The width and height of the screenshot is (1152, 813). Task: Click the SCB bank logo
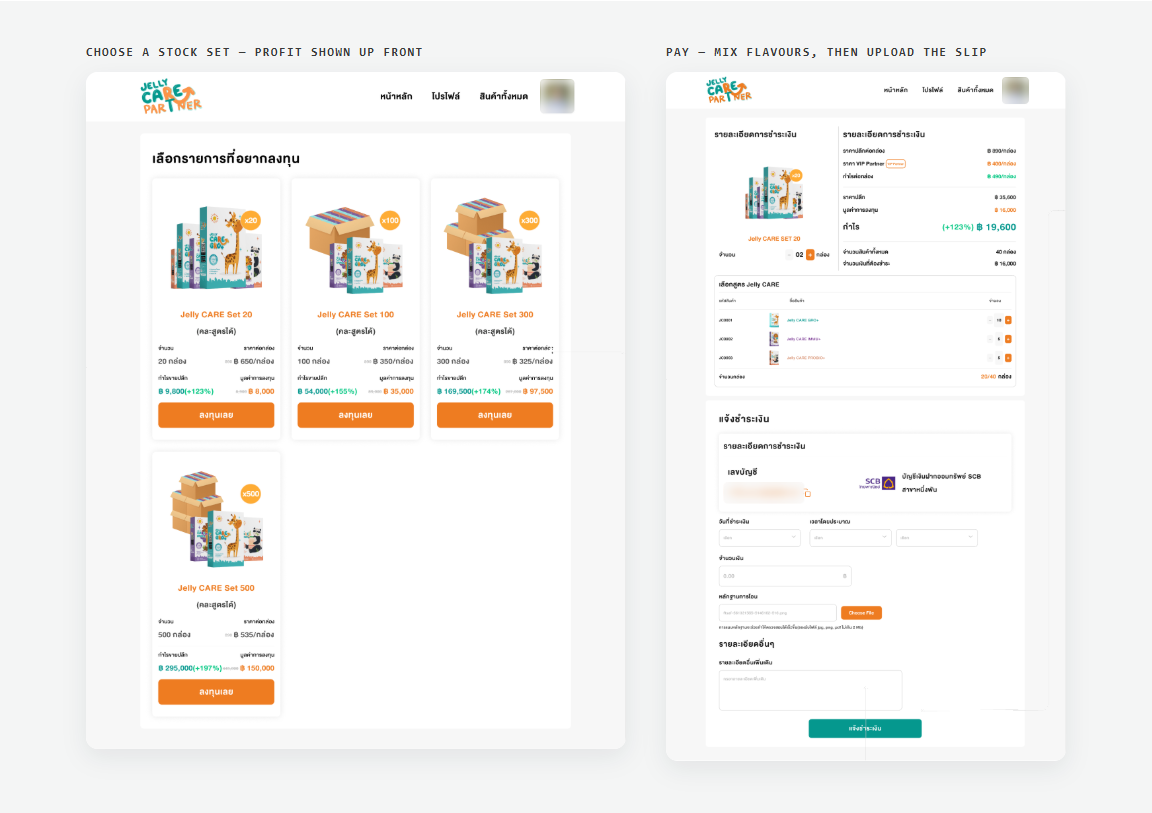click(877, 483)
